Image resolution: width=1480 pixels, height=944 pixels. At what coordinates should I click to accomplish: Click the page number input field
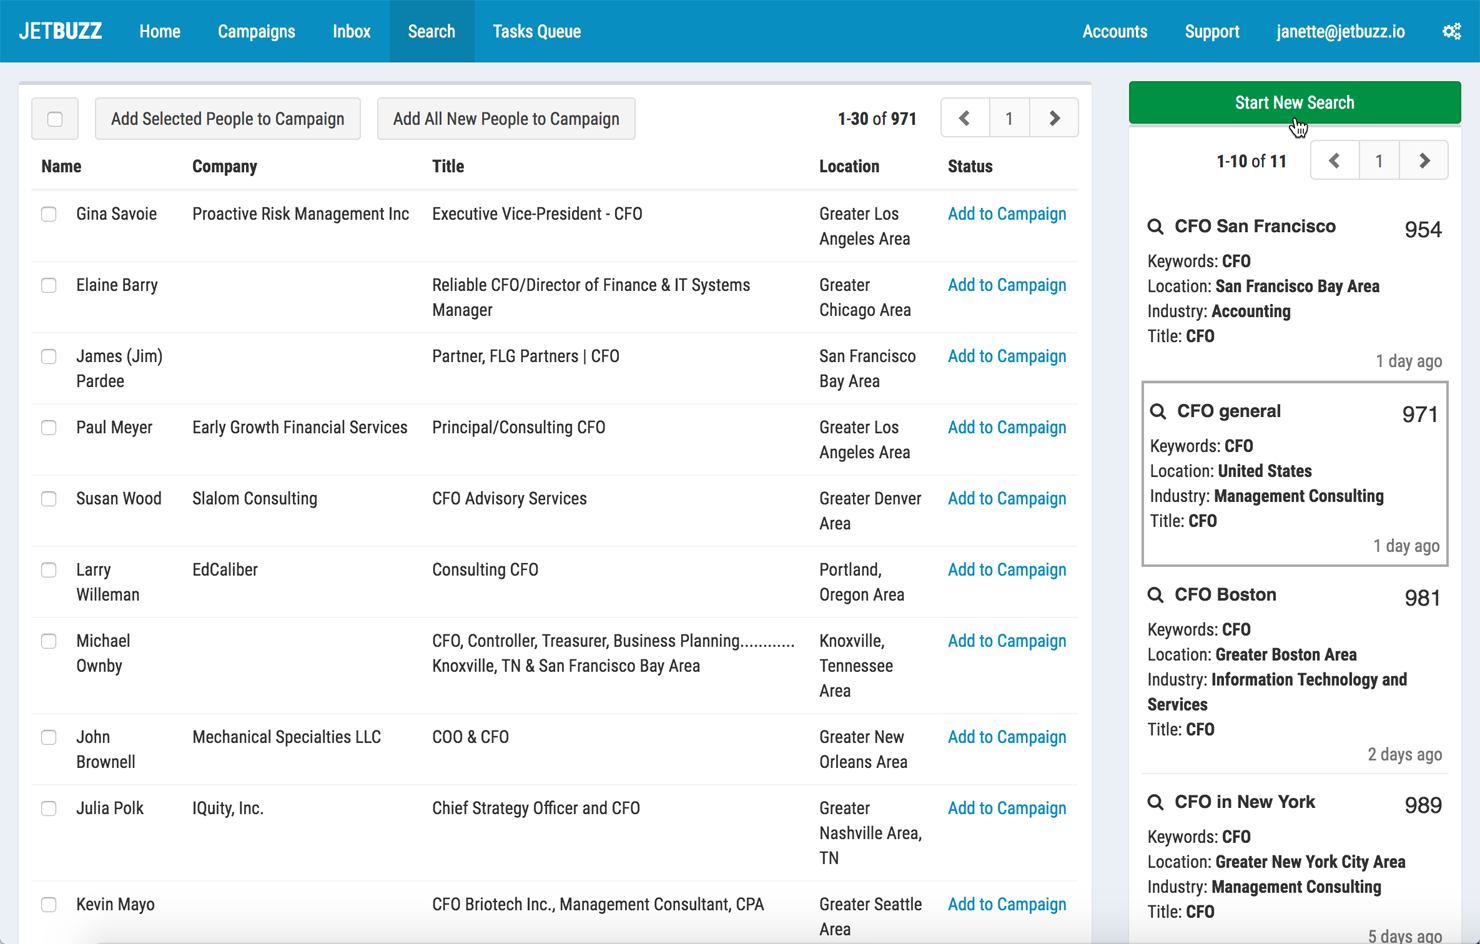tap(1009, 117)
